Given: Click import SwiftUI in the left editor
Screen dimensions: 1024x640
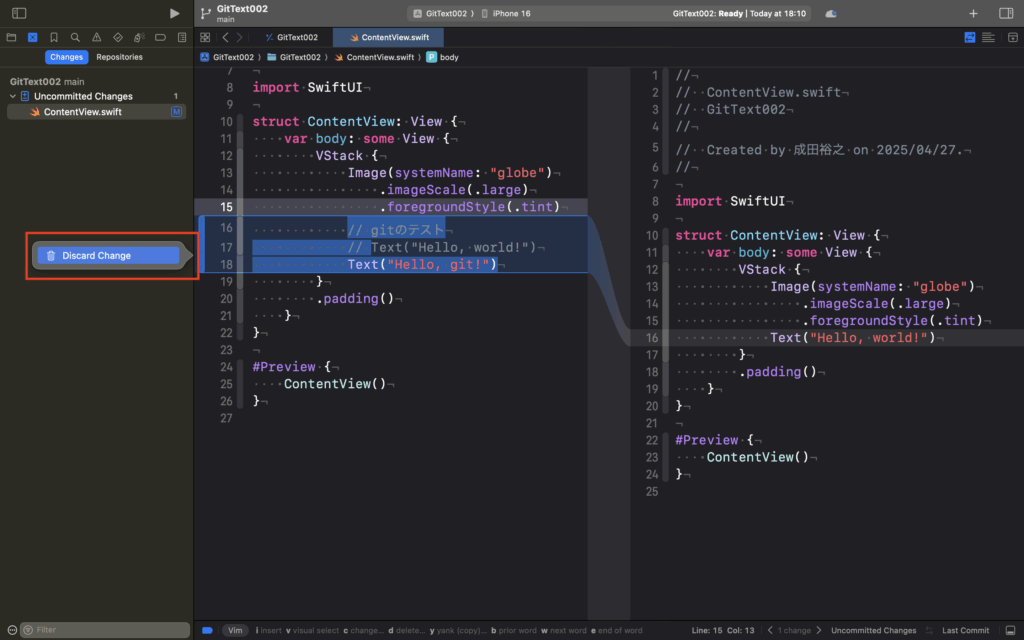Looking at the screenshot, I should point(307,88).
